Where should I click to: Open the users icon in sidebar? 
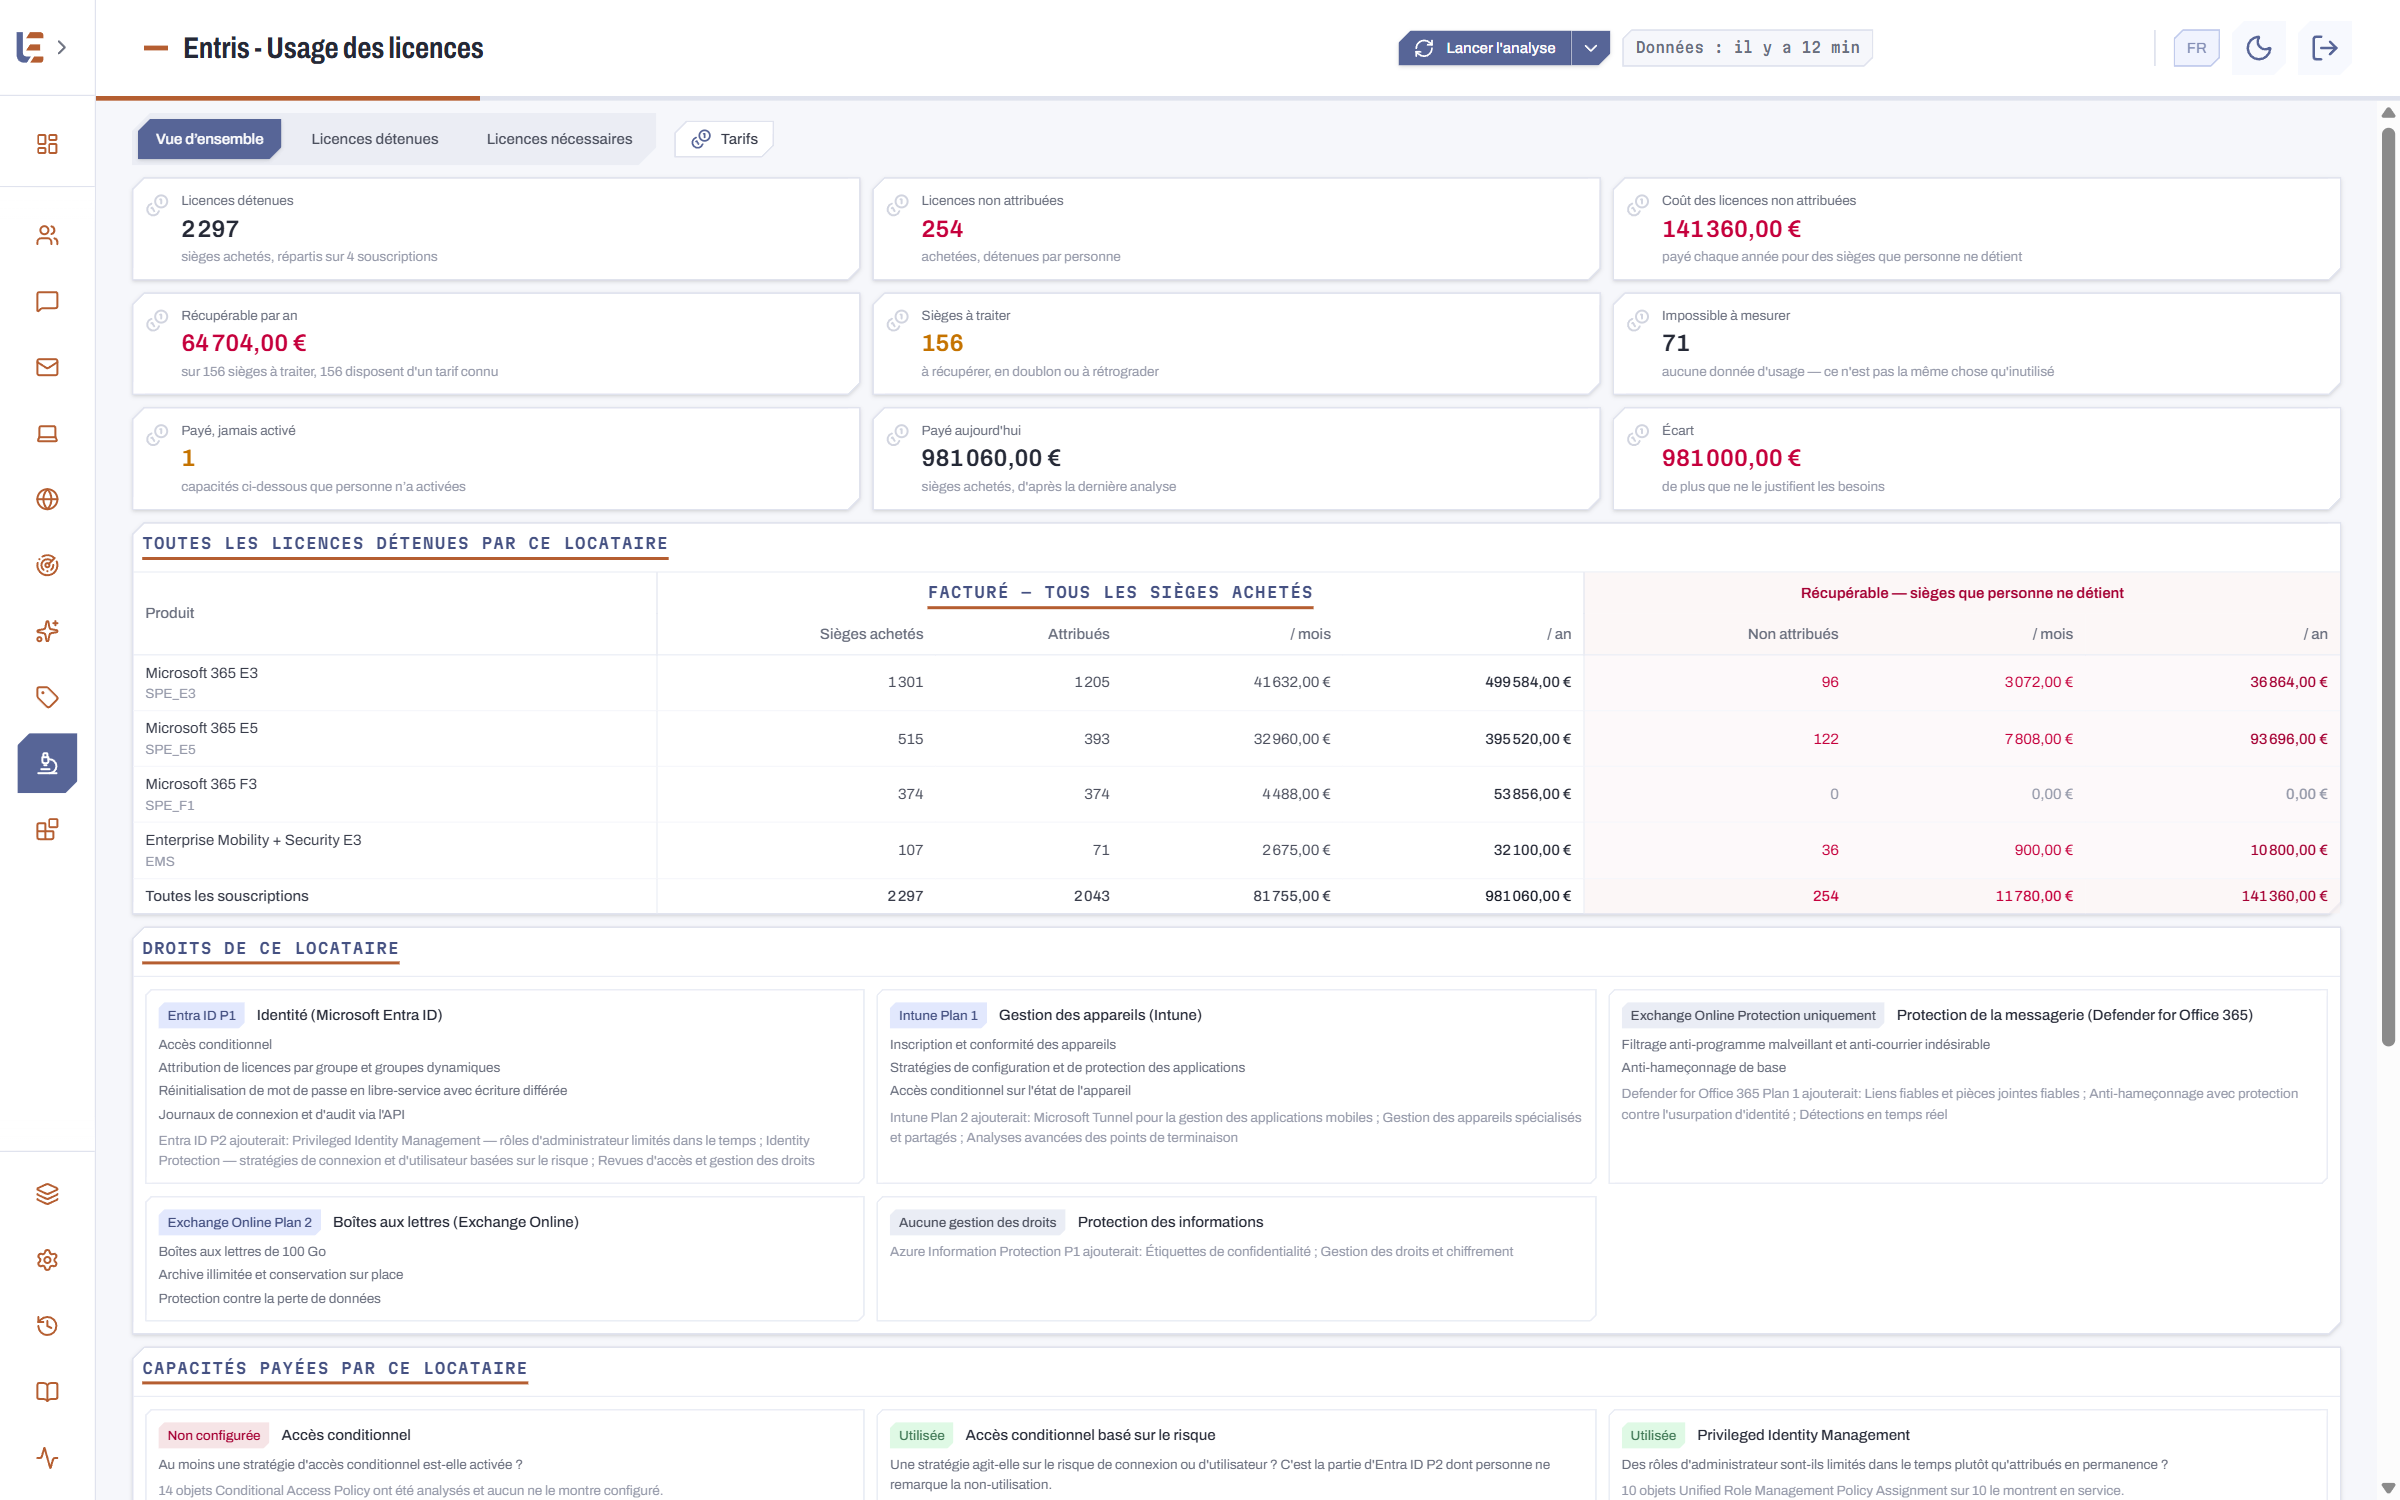tap(47, 235)
